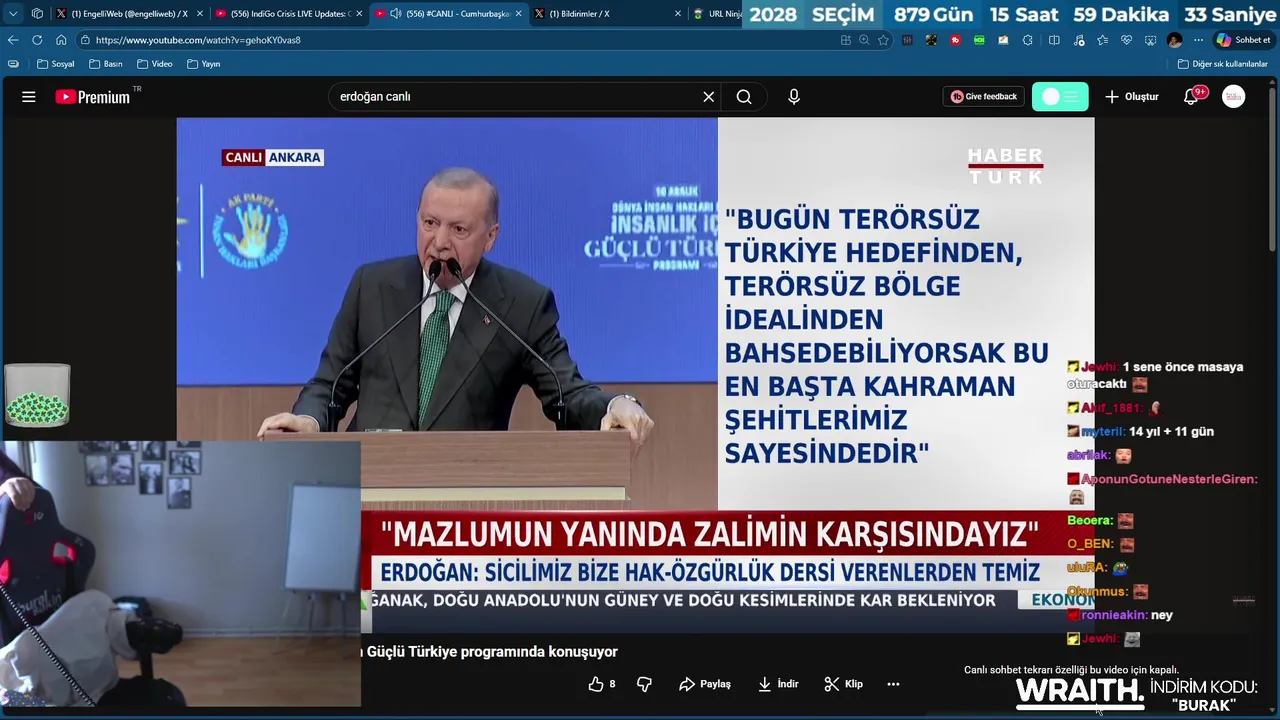The image size is (1280, 720).
Task: Open the media control music-note icon
Action: 1079,40
